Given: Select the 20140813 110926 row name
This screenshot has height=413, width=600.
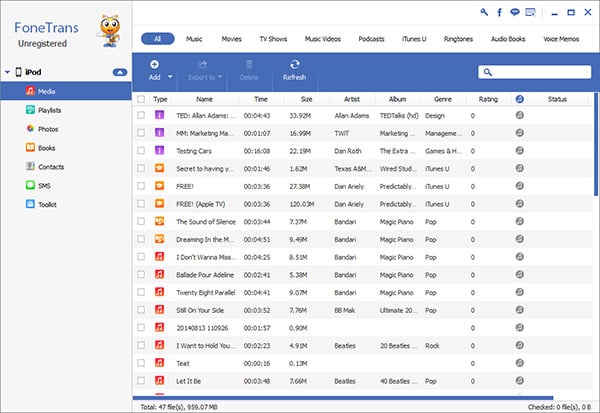Looking at the screenshot, I should (x=202, y=328).
